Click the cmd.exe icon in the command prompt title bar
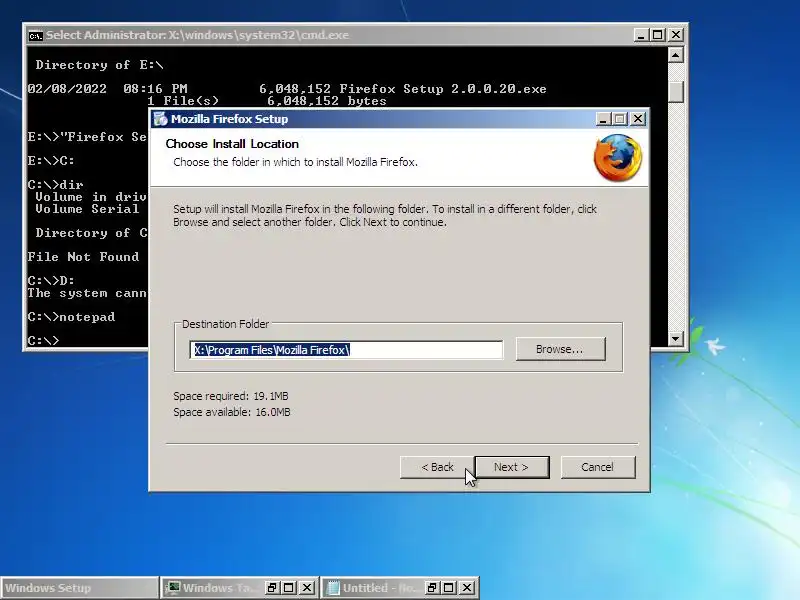The height and width of the screenshot is (600, 800). coord(36,35)
